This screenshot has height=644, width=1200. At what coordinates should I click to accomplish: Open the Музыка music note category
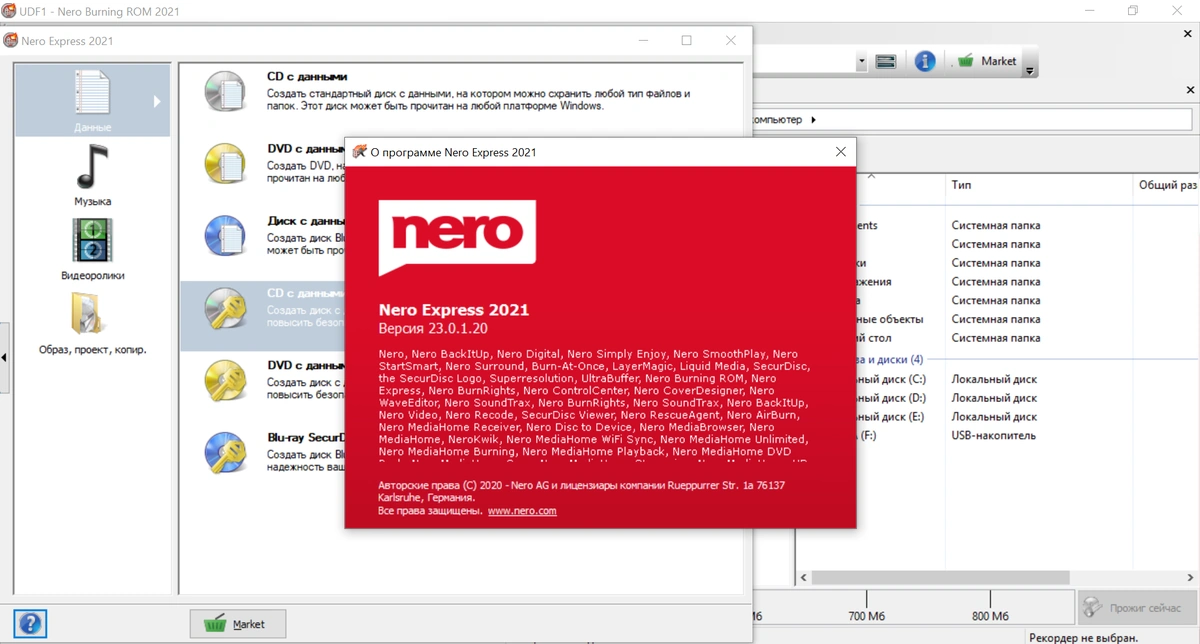[92, 167]
